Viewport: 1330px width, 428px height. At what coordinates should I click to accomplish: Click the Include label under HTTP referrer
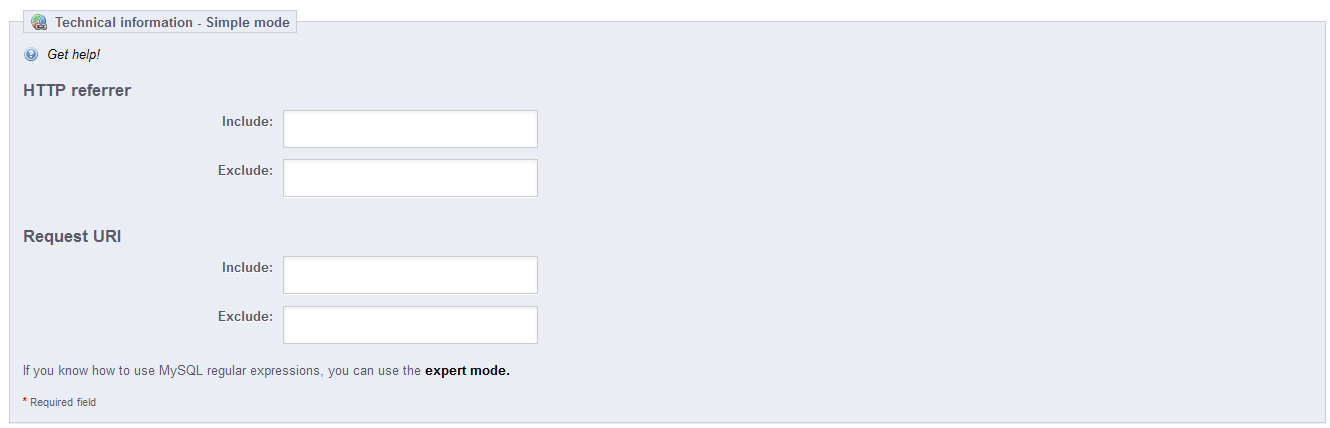247,121
